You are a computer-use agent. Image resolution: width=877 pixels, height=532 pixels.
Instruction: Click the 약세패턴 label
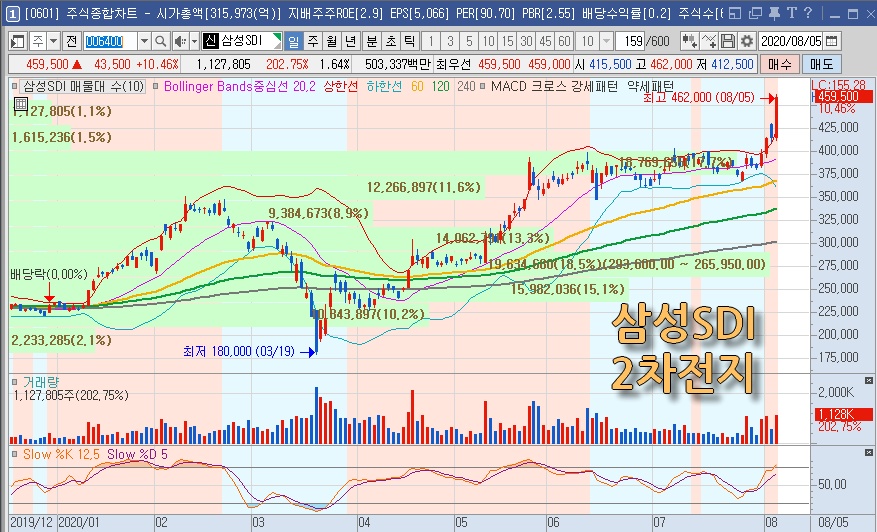click(650, 86)
